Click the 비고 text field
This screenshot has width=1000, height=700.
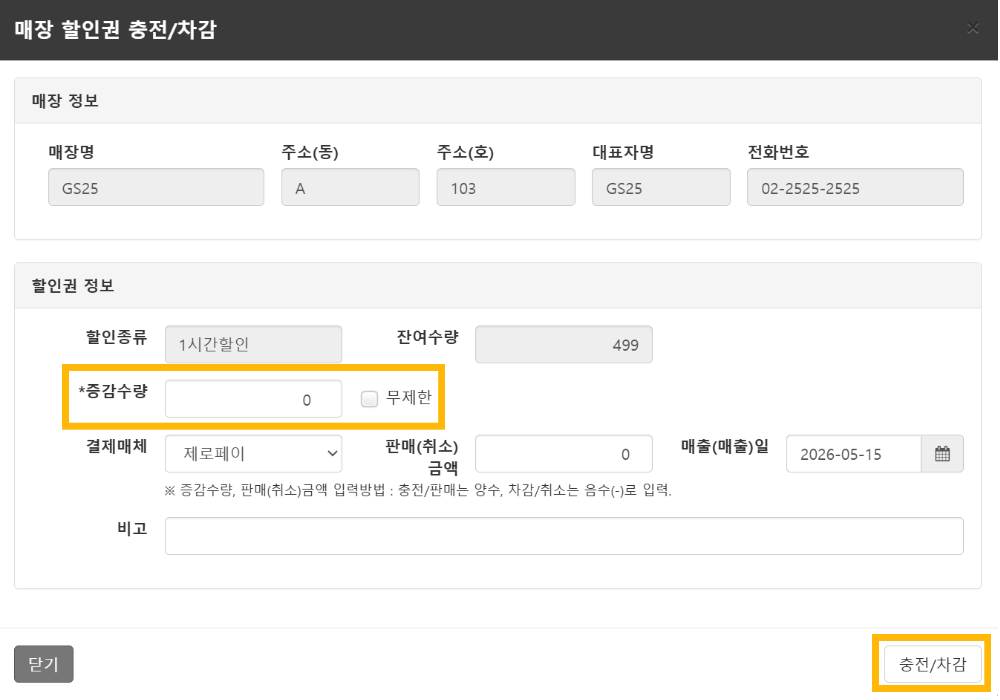click(564, 536)
